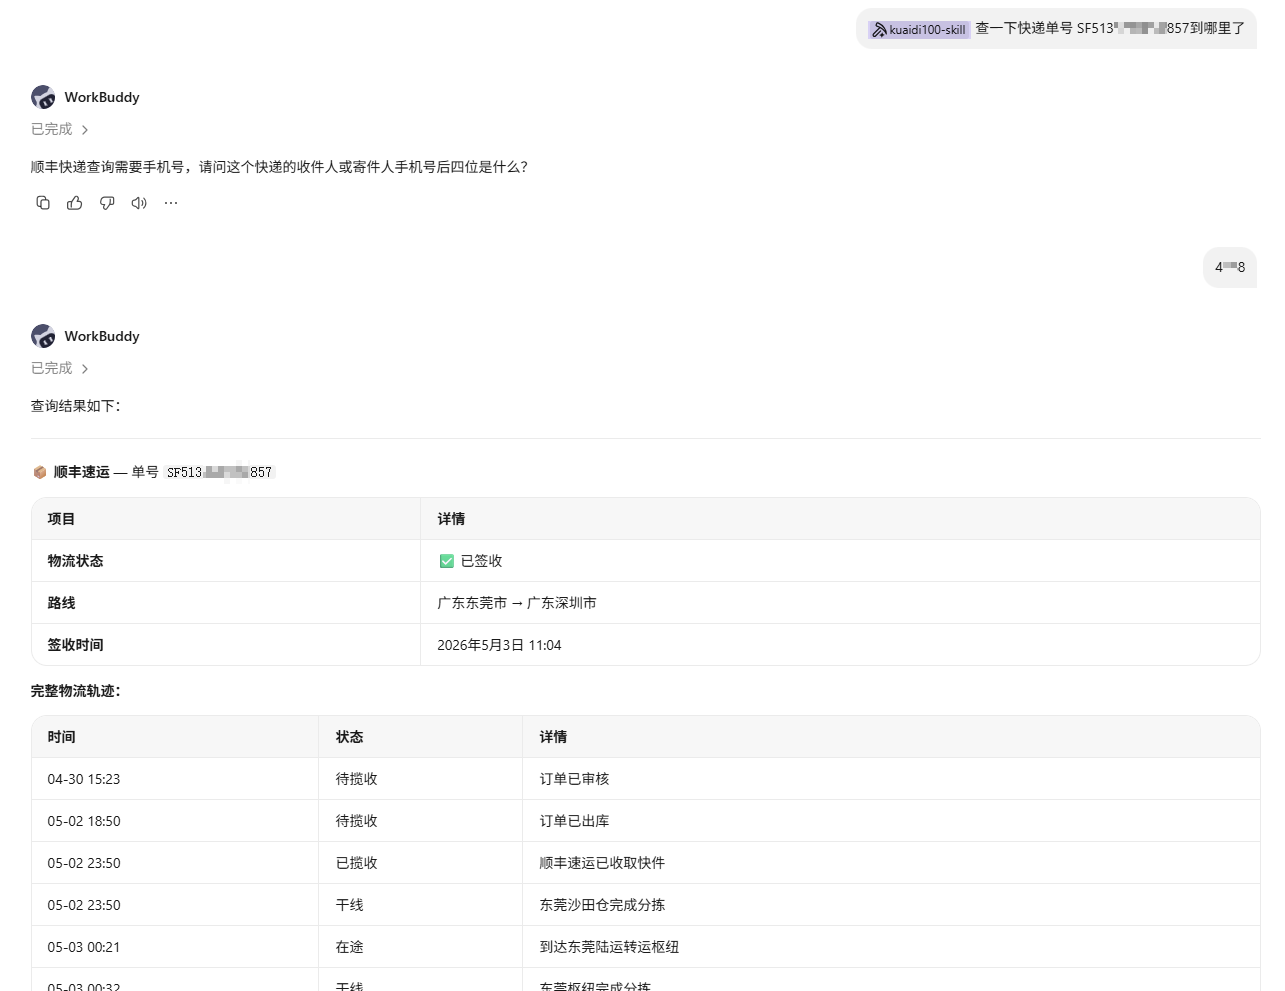Click the 路线 row label
The height and width of the screenshot is (991, 1285).
click(x=61, y=603)
